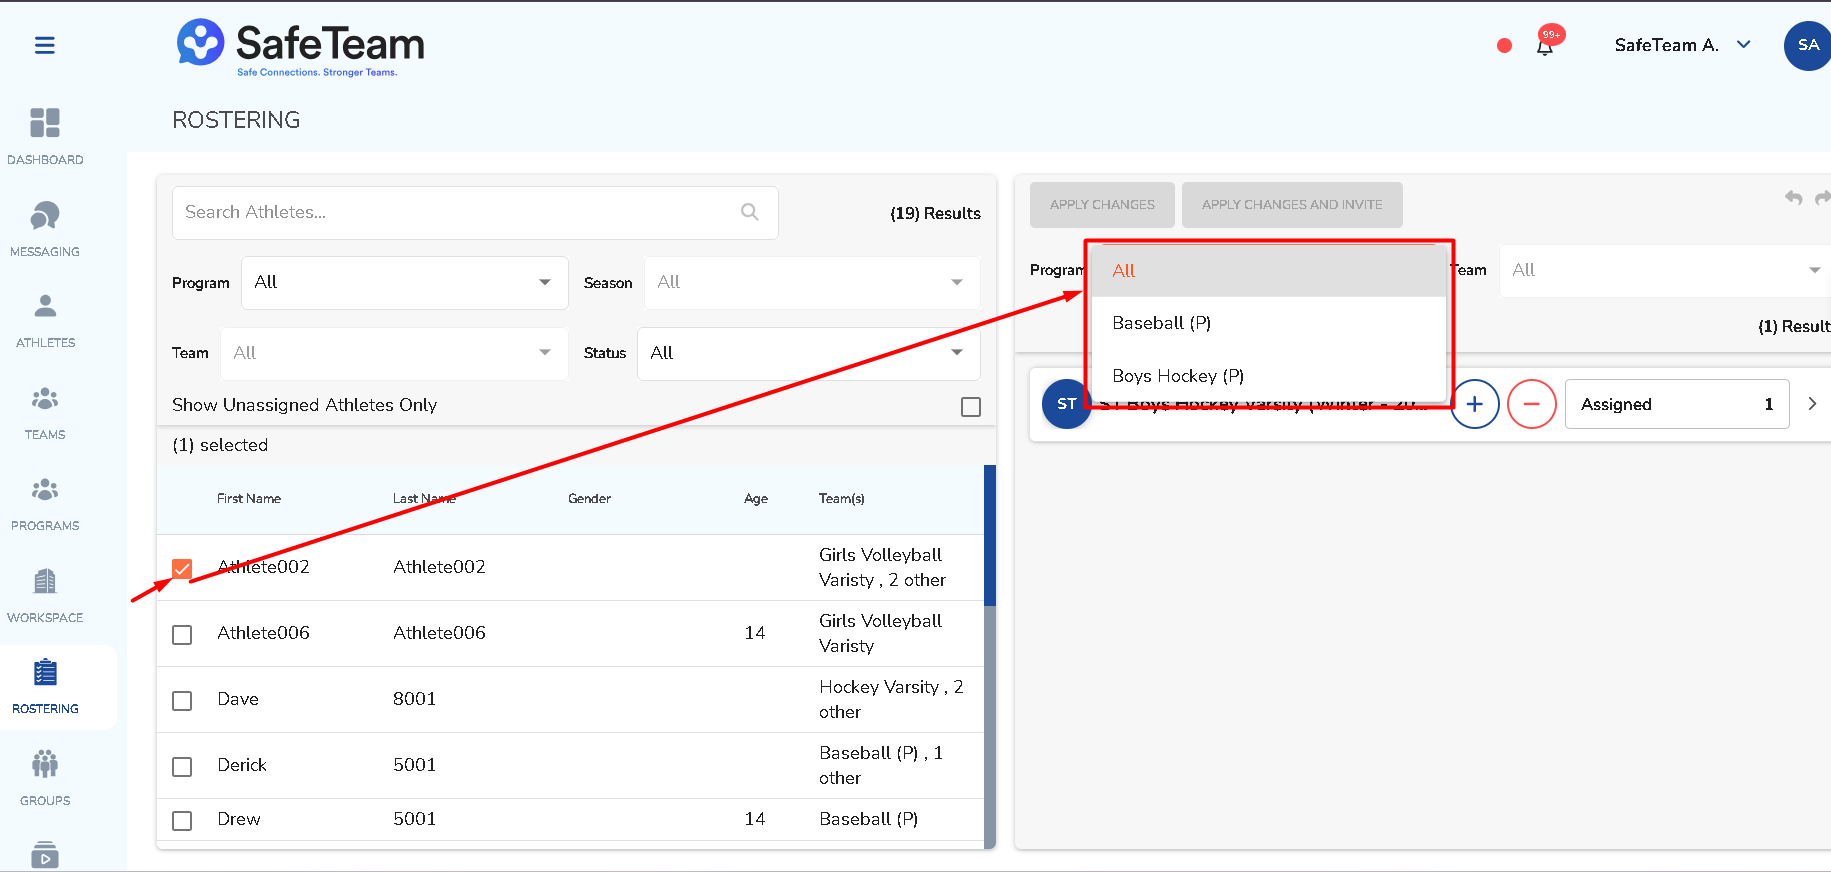Expand team row chevron arrow

tap(1812, 404)
